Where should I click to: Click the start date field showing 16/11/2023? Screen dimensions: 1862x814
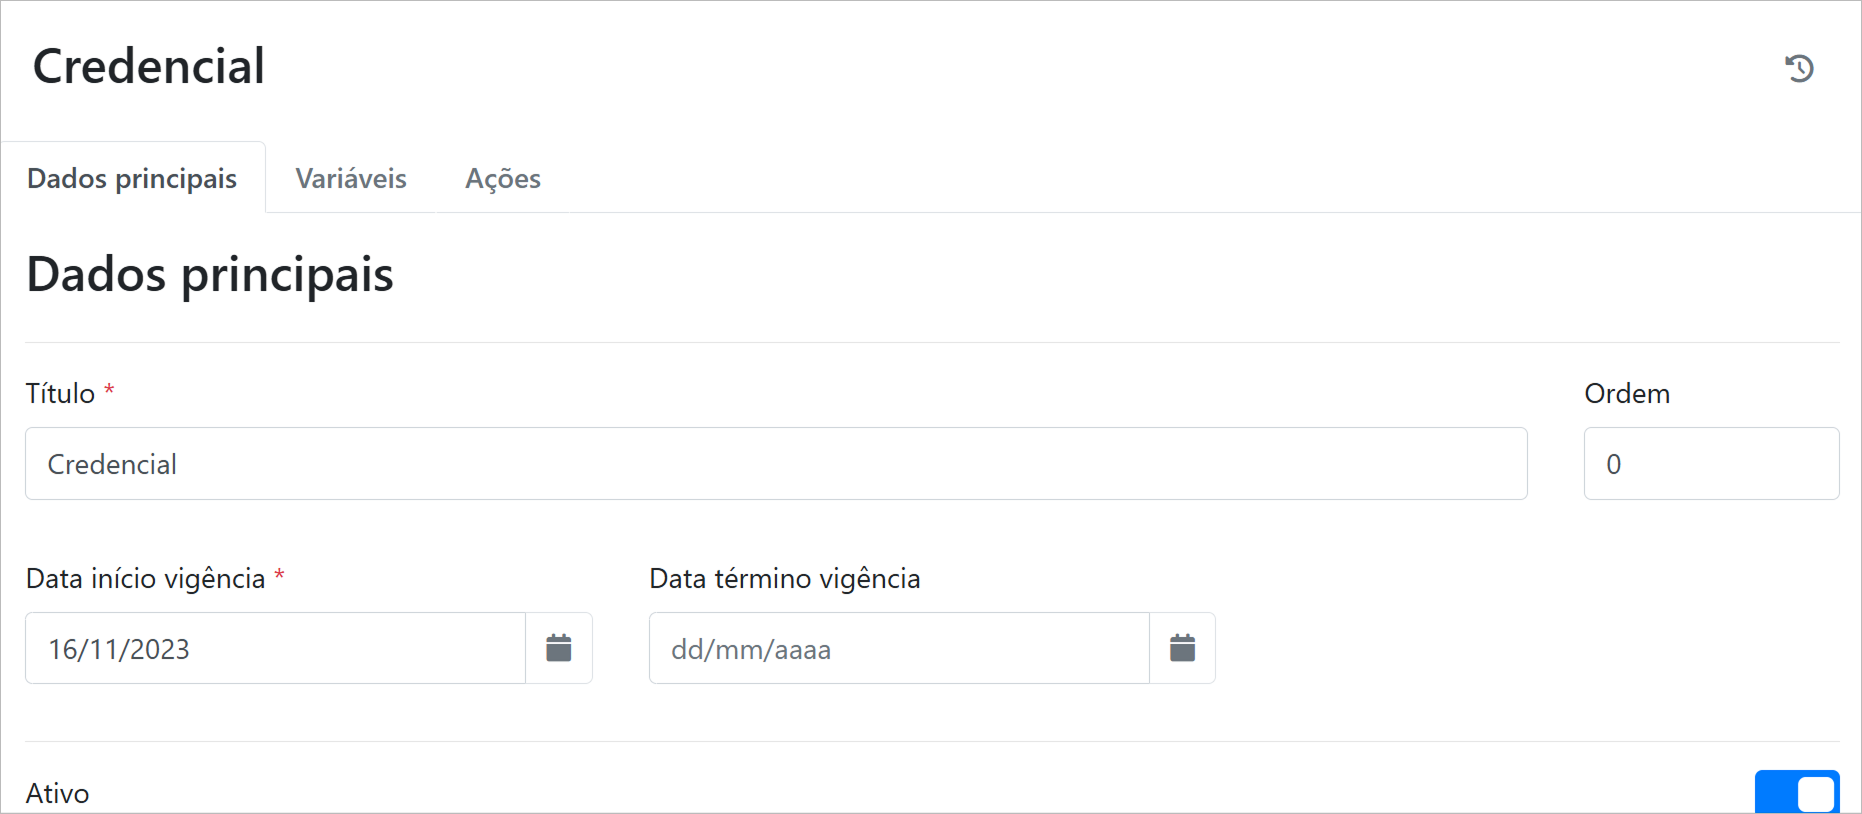[275, 649]
